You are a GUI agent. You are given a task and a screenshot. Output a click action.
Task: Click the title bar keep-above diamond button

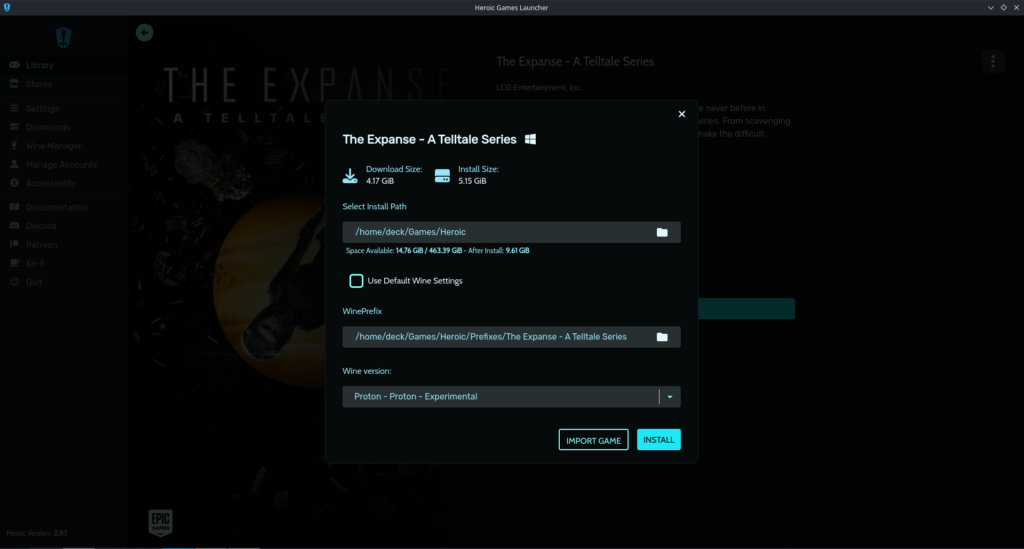pos(1003,7)
